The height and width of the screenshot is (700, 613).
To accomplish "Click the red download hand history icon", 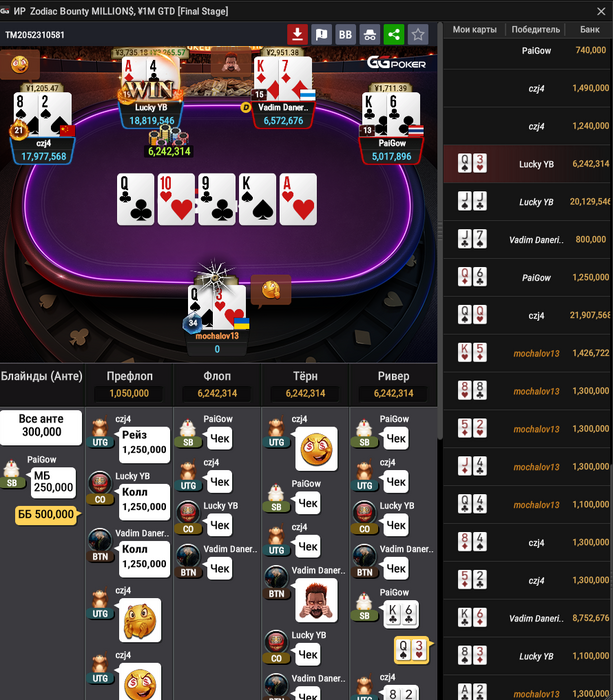I will [297, 34].
